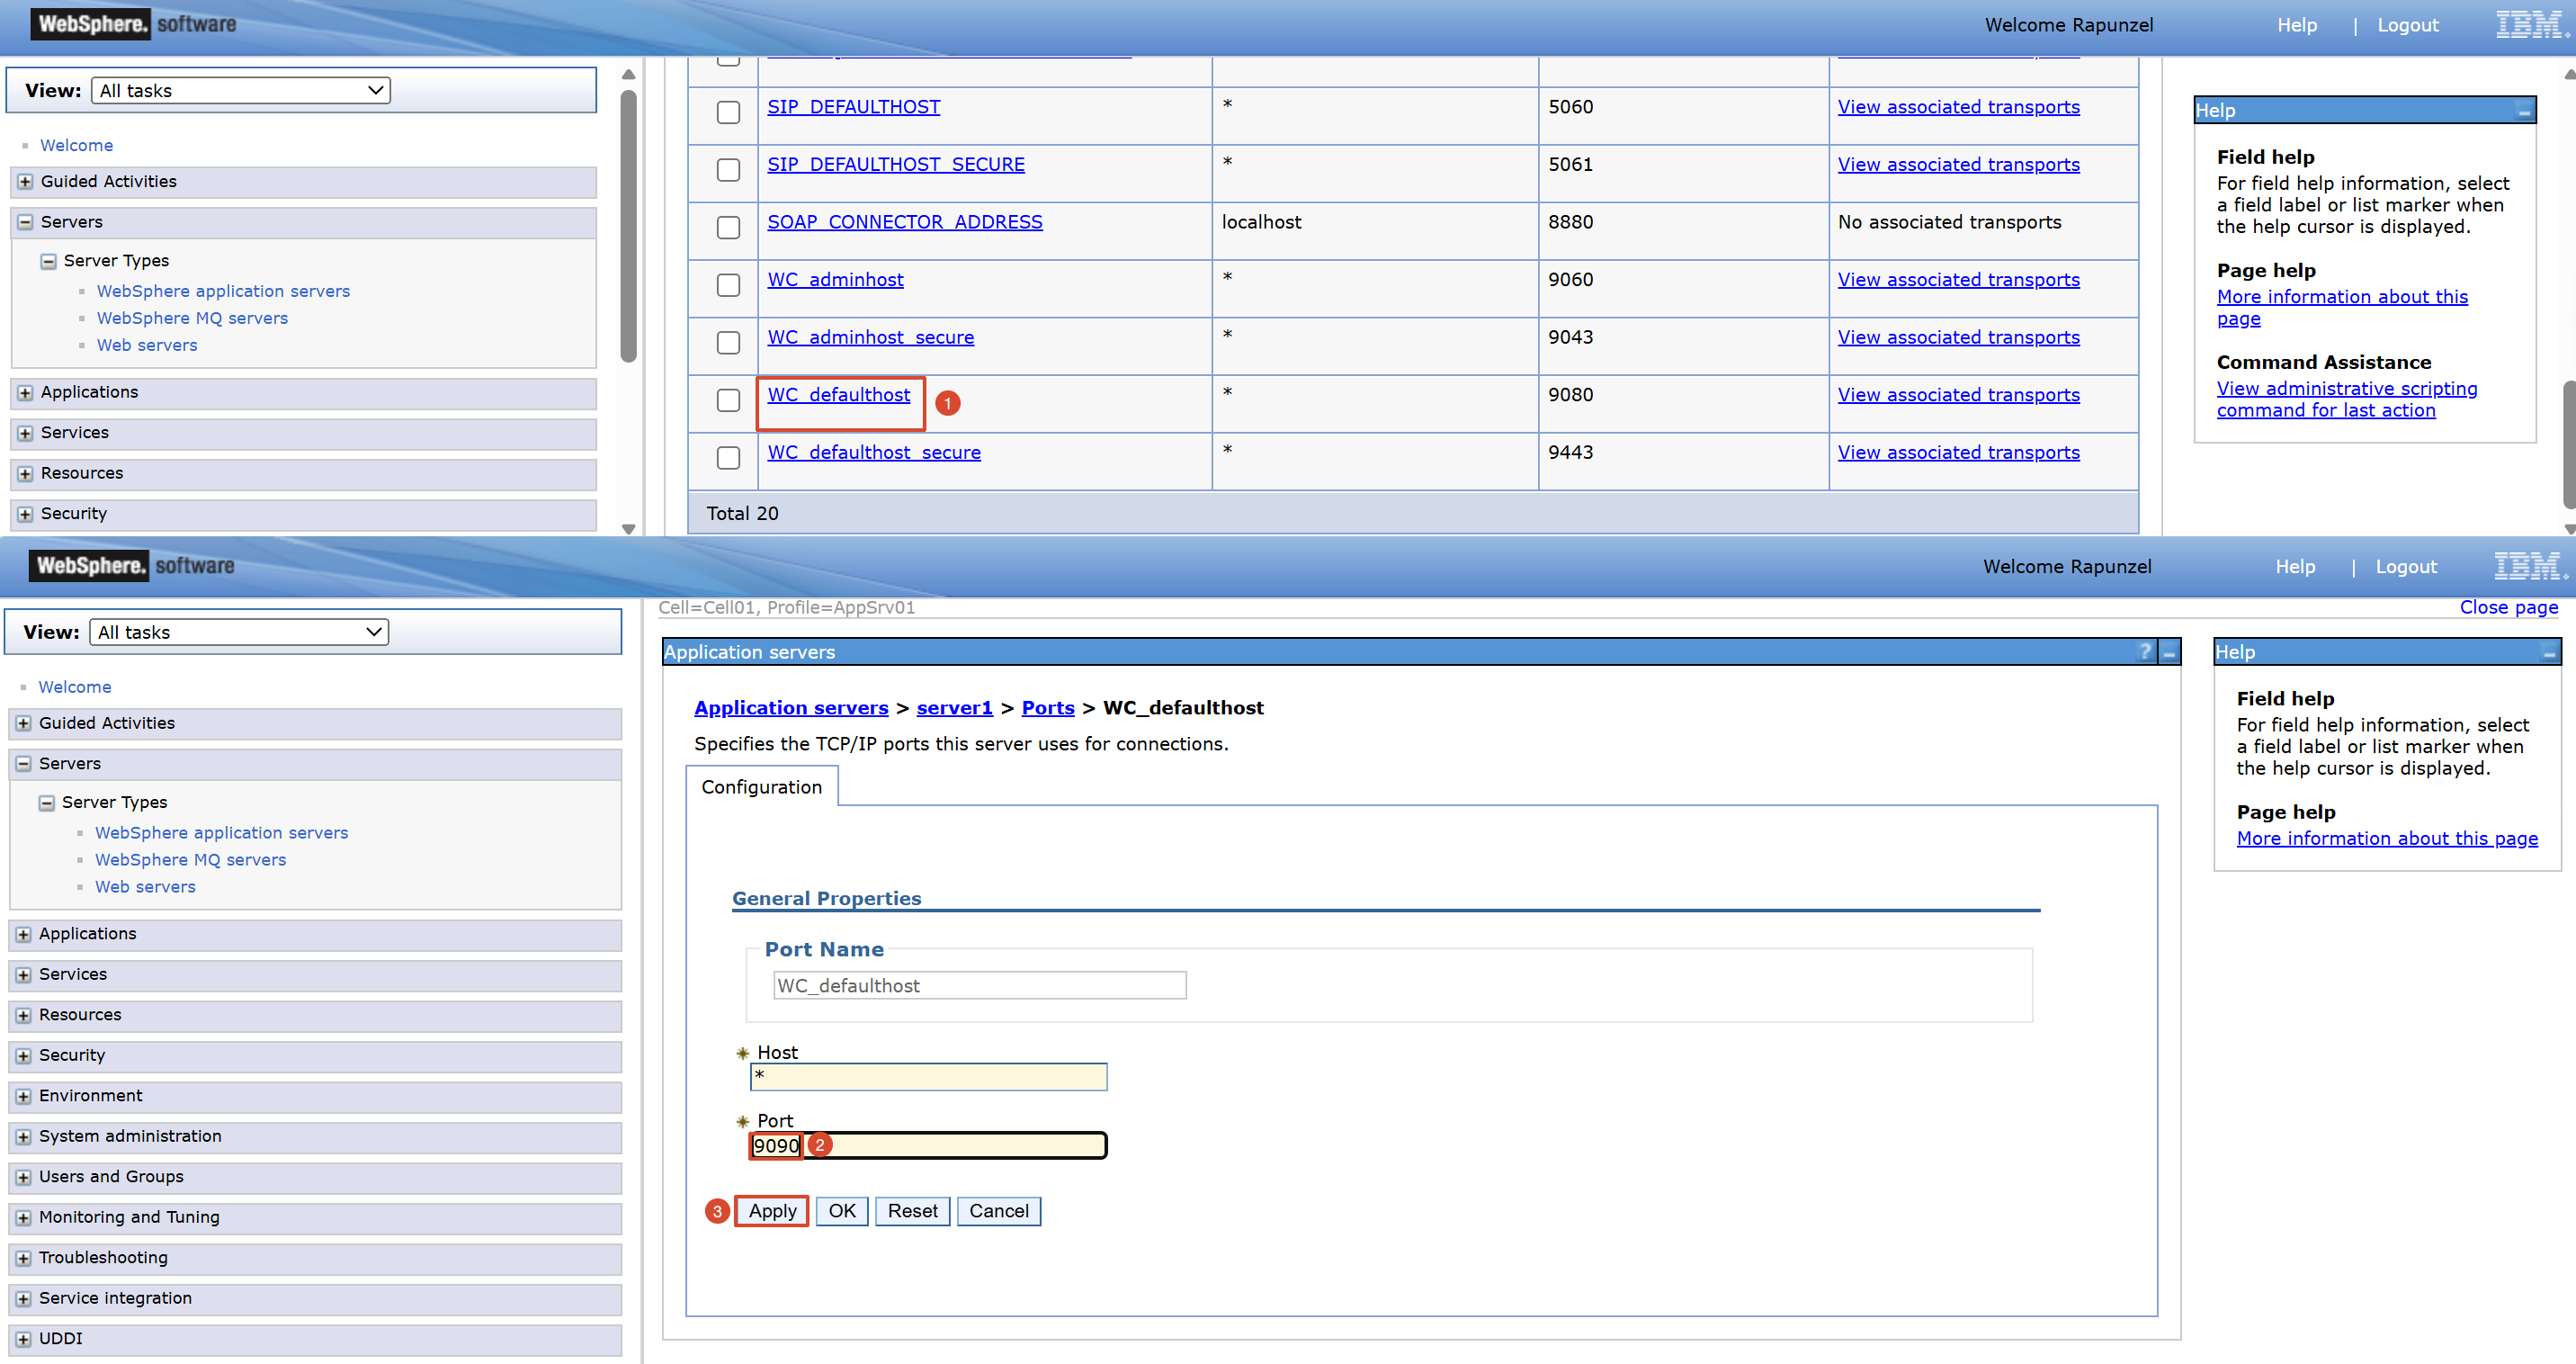Check the WC_adminhost_secure row checkbox
Screen dimensions: 2576x1364
pos(728,342)
